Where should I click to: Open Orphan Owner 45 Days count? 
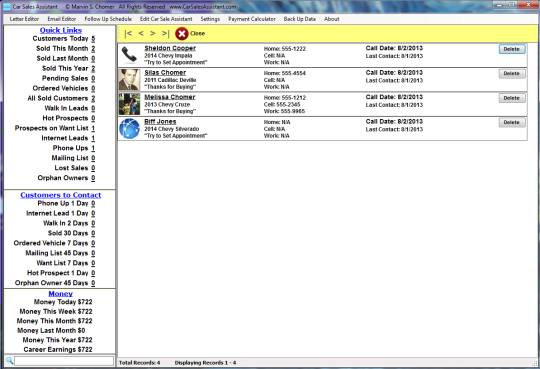[x=93, y=283]
